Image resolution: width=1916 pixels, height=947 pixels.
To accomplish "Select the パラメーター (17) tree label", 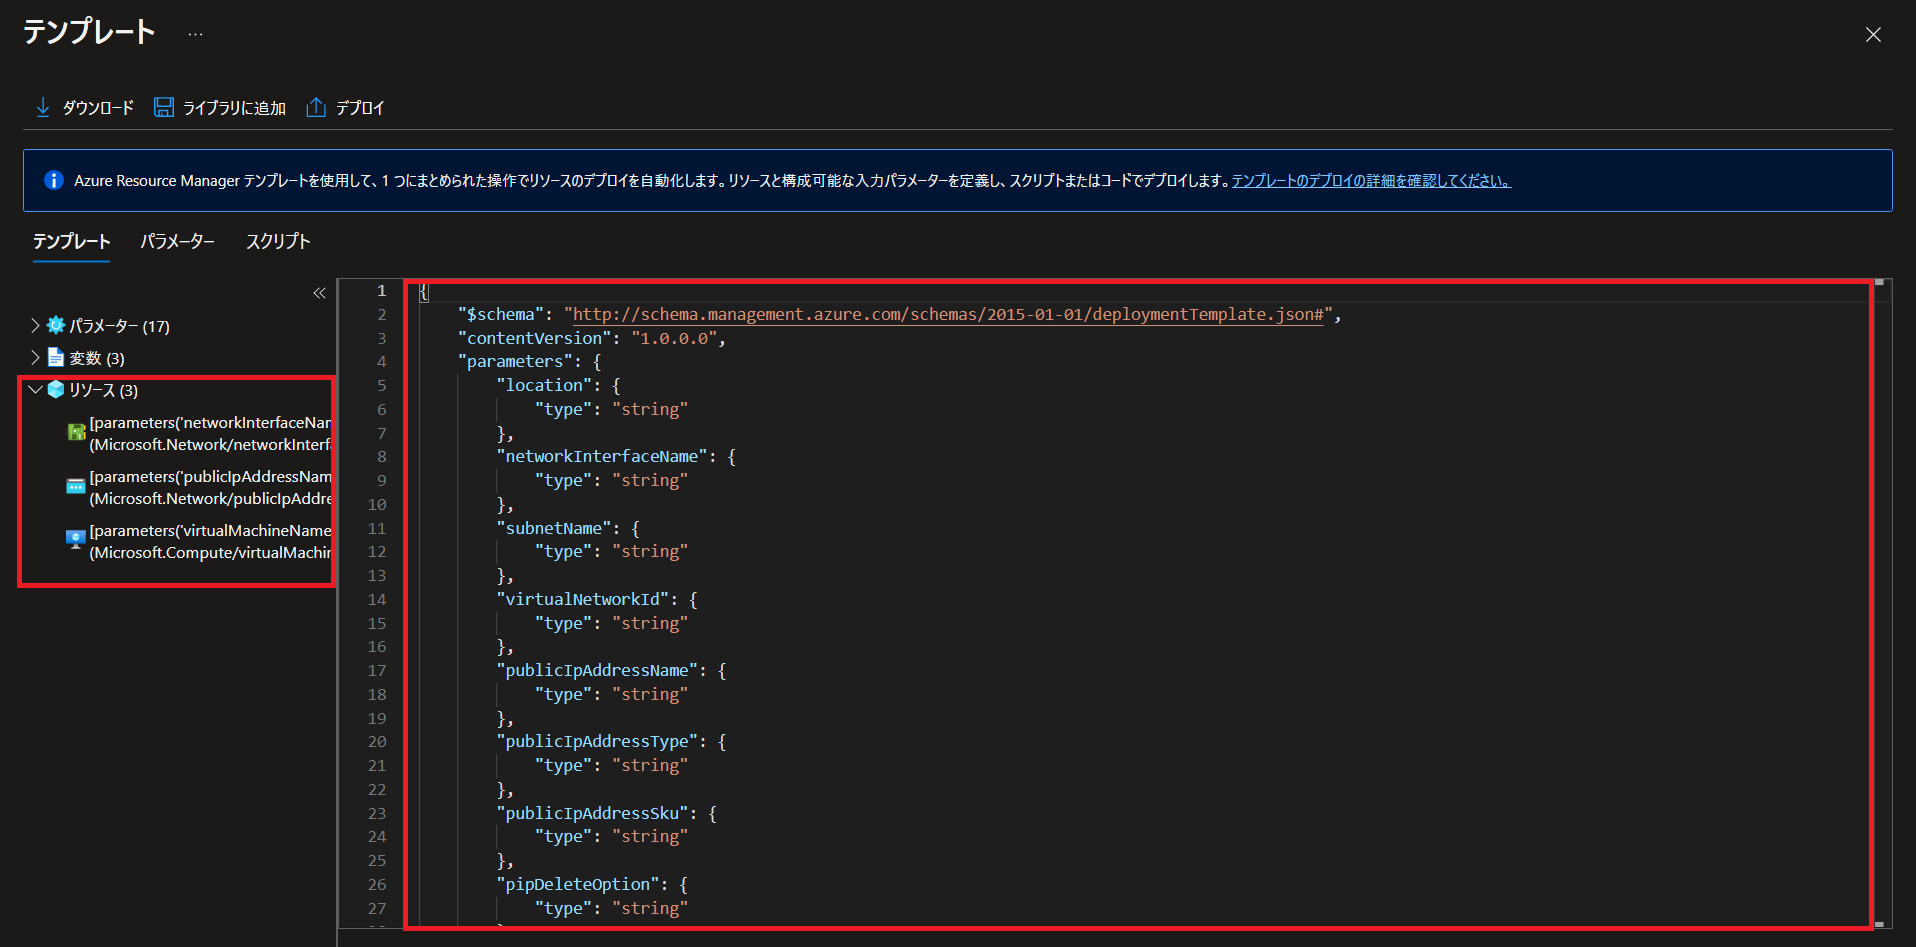I will (119, 326).
